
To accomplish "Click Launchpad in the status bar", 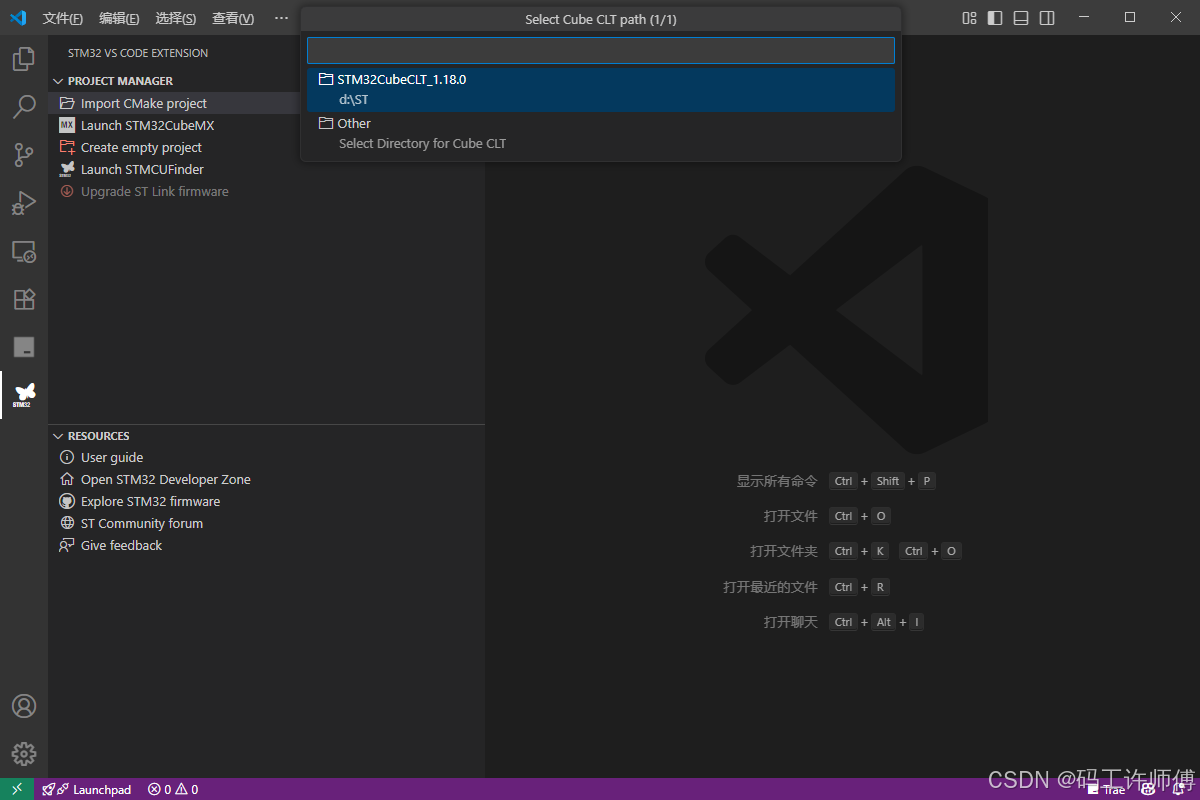I will 86,789.
